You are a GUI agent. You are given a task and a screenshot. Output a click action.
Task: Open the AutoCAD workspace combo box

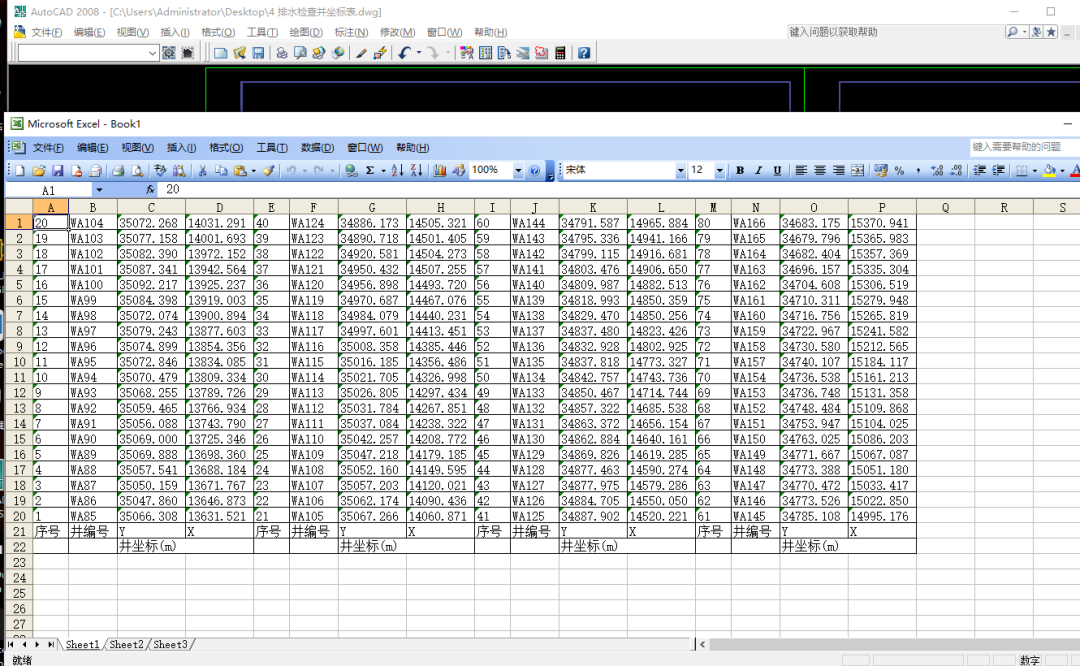tap(88, 53)
